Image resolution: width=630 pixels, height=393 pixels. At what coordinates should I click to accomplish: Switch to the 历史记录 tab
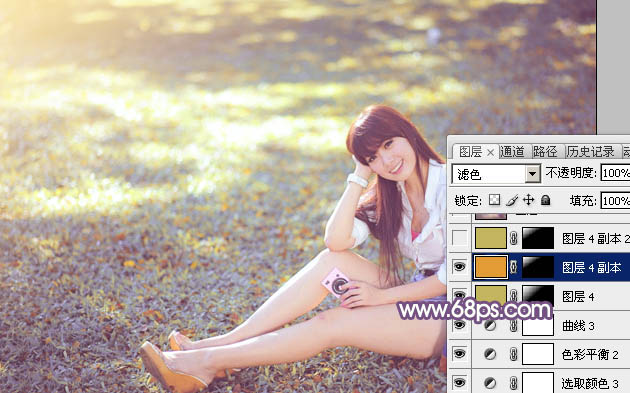pyautogui.click(x=591, y=152)
